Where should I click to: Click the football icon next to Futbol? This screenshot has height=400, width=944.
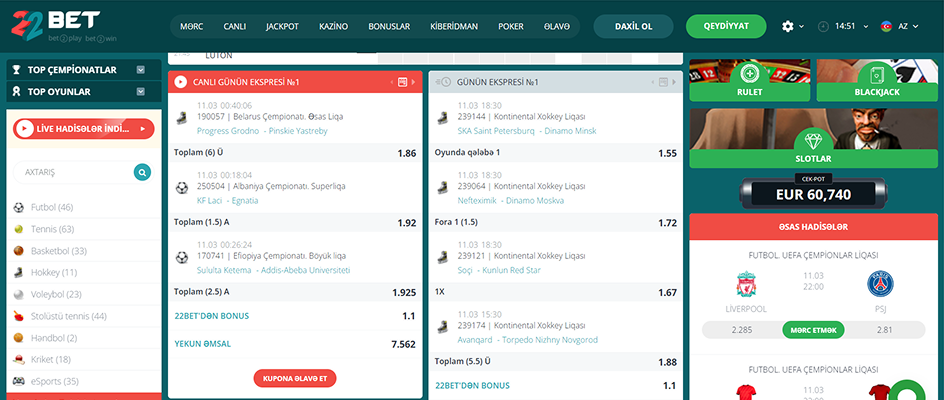(19, 208)
